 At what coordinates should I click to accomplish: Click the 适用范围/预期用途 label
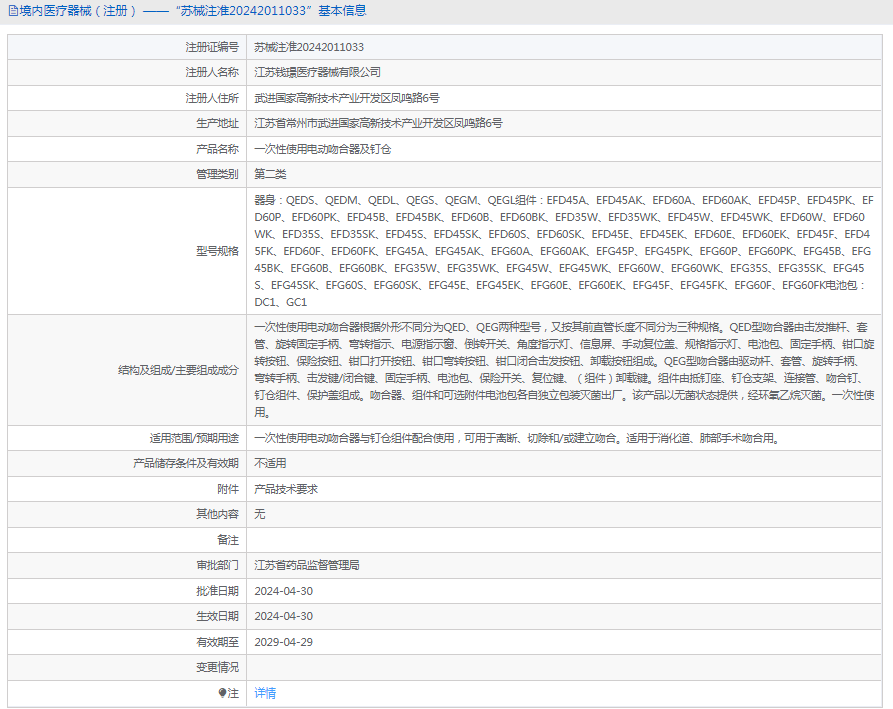[x=194, y=438]
